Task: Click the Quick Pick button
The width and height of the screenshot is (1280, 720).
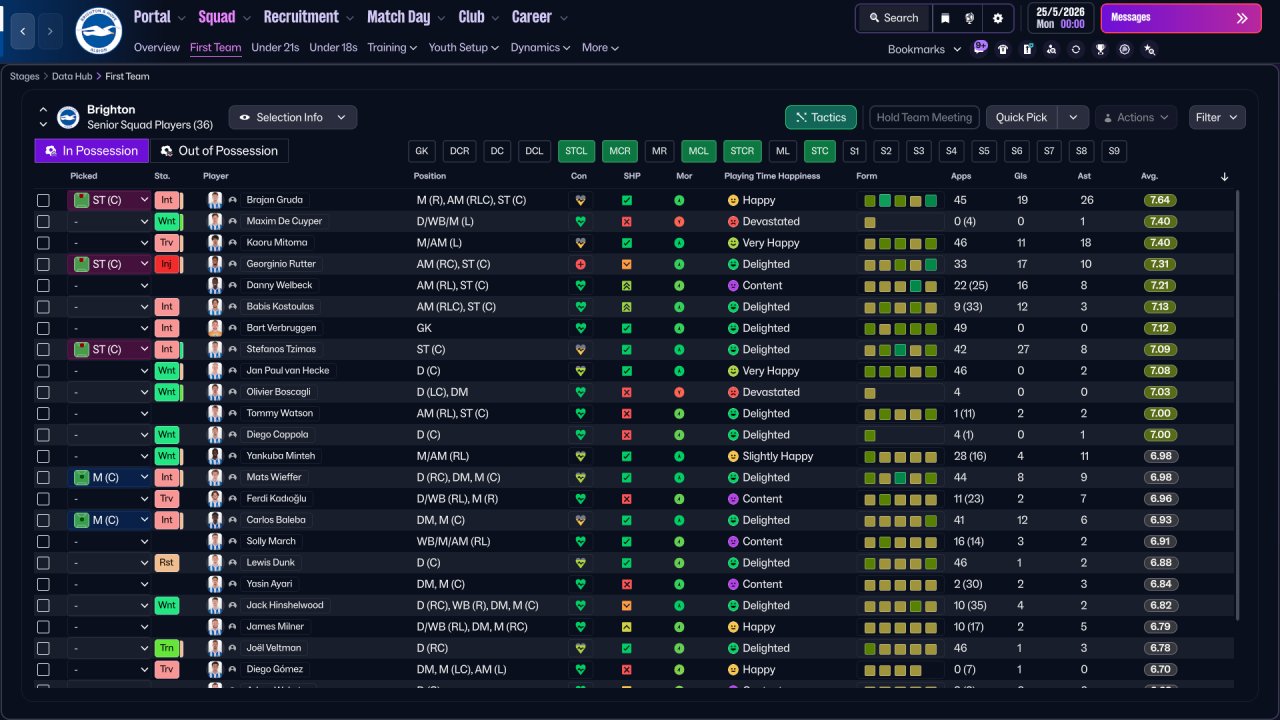Action: (x=1022, y=118)
